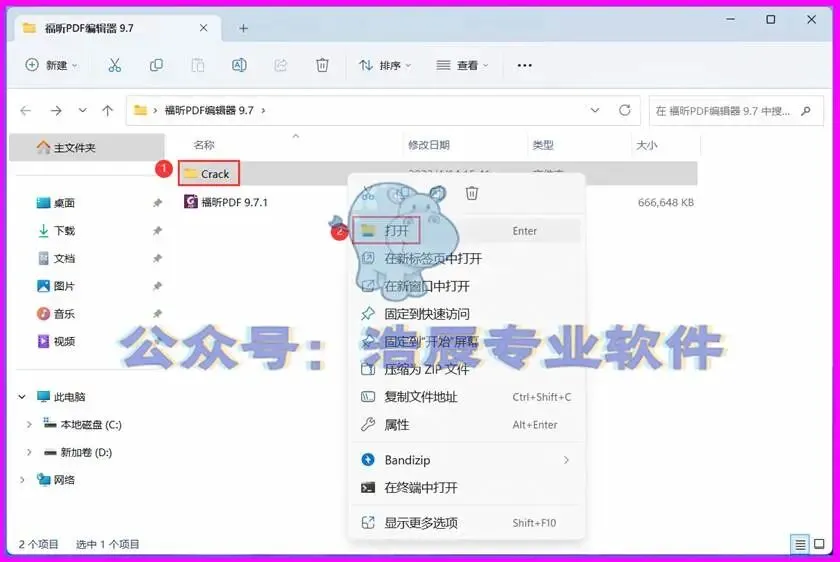The image size is (840, 562).
Task: Select the 福昕PDF编辑器 9.7 tab
Action: pyautogui.click(x=116, y=28)
